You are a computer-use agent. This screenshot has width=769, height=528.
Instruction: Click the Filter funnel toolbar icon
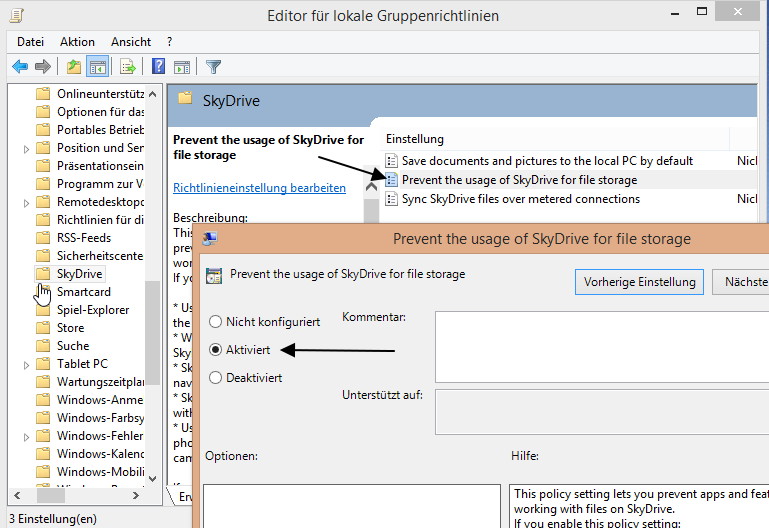coord(213,67)
